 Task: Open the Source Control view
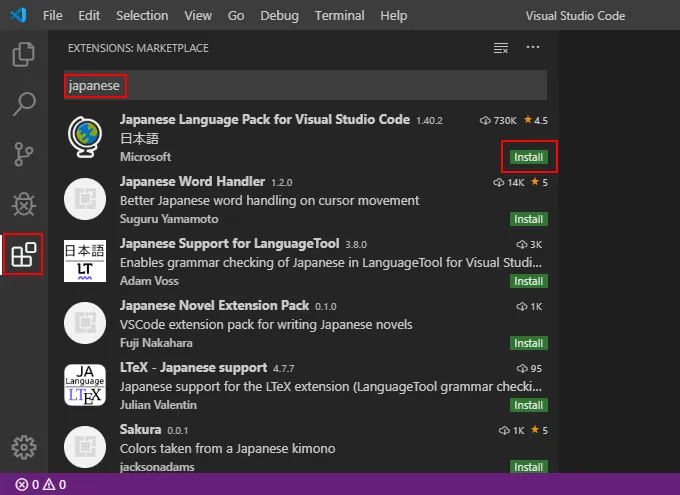(23, 154)
